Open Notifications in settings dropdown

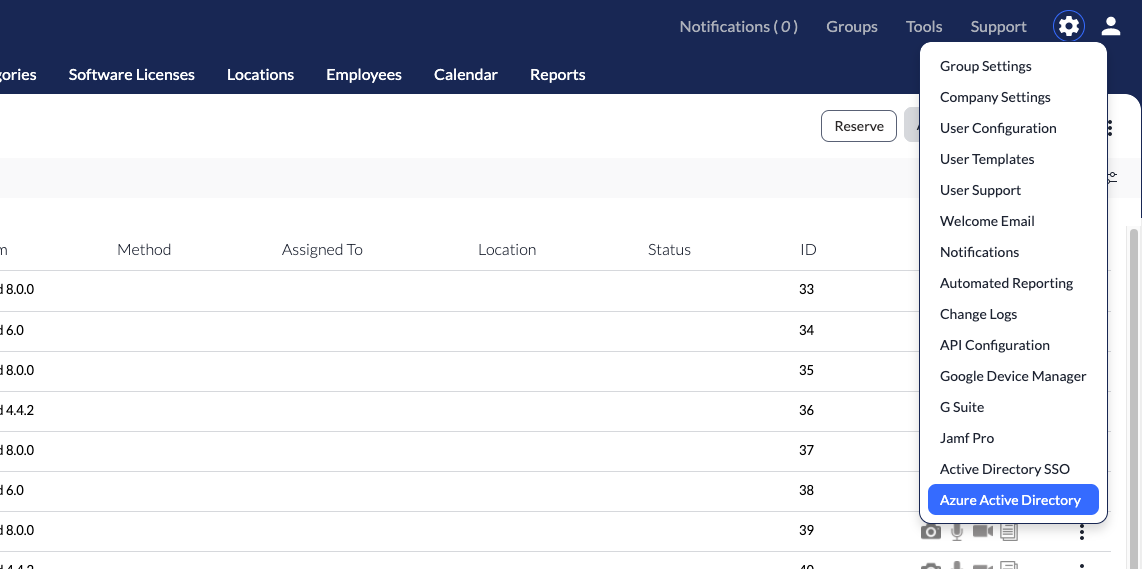pos(980,252)
